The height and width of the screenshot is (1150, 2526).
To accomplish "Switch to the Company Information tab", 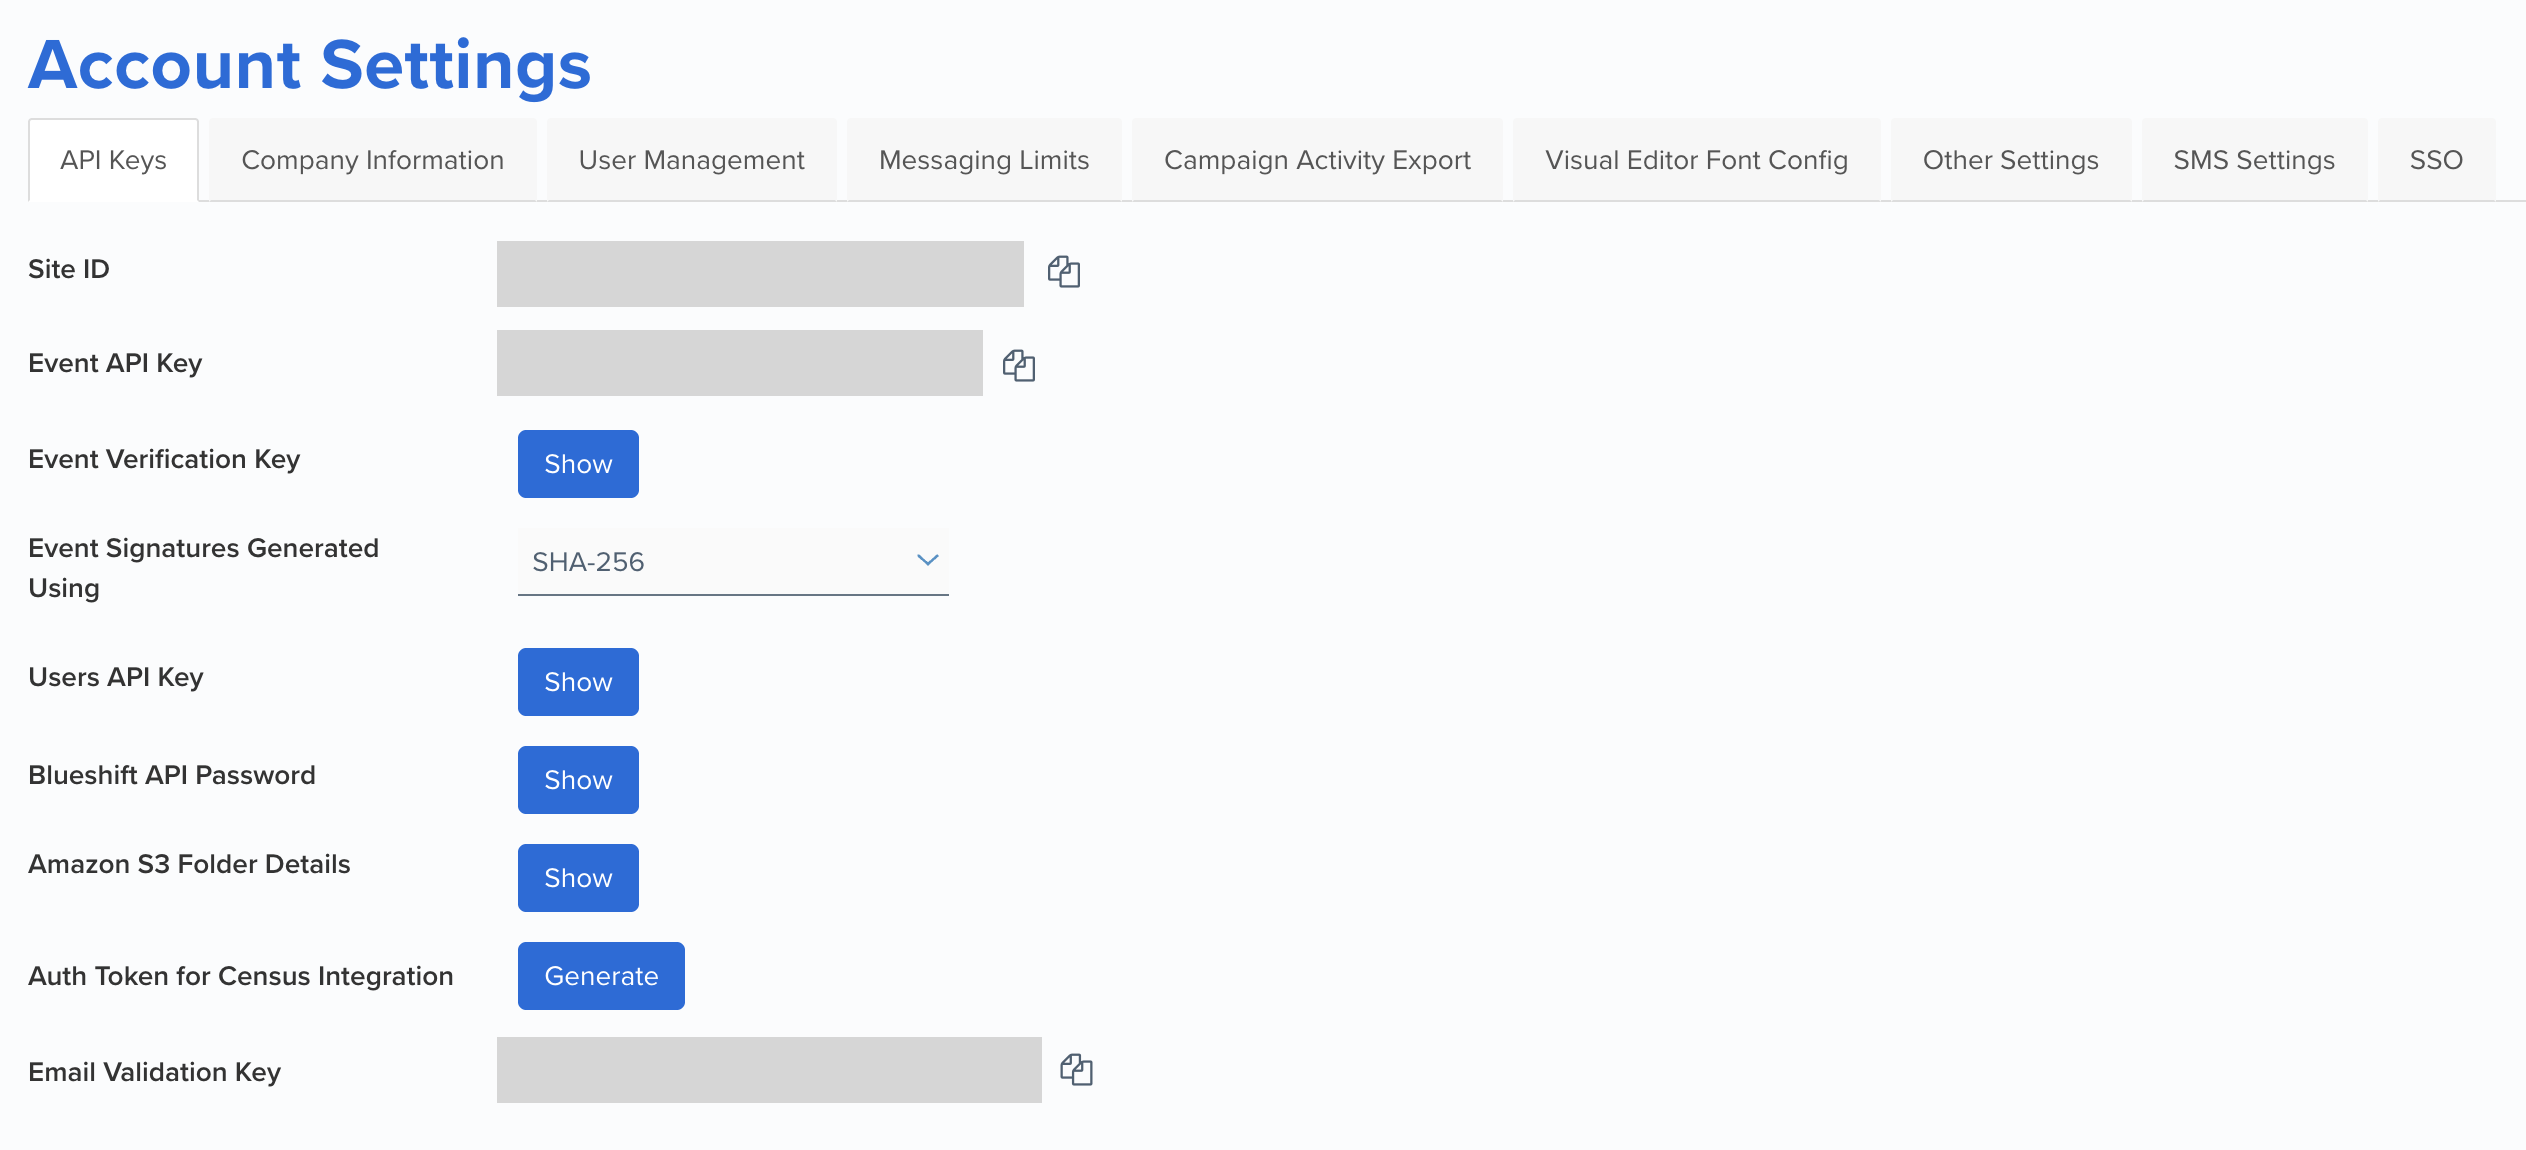I will tap(372, 159).
